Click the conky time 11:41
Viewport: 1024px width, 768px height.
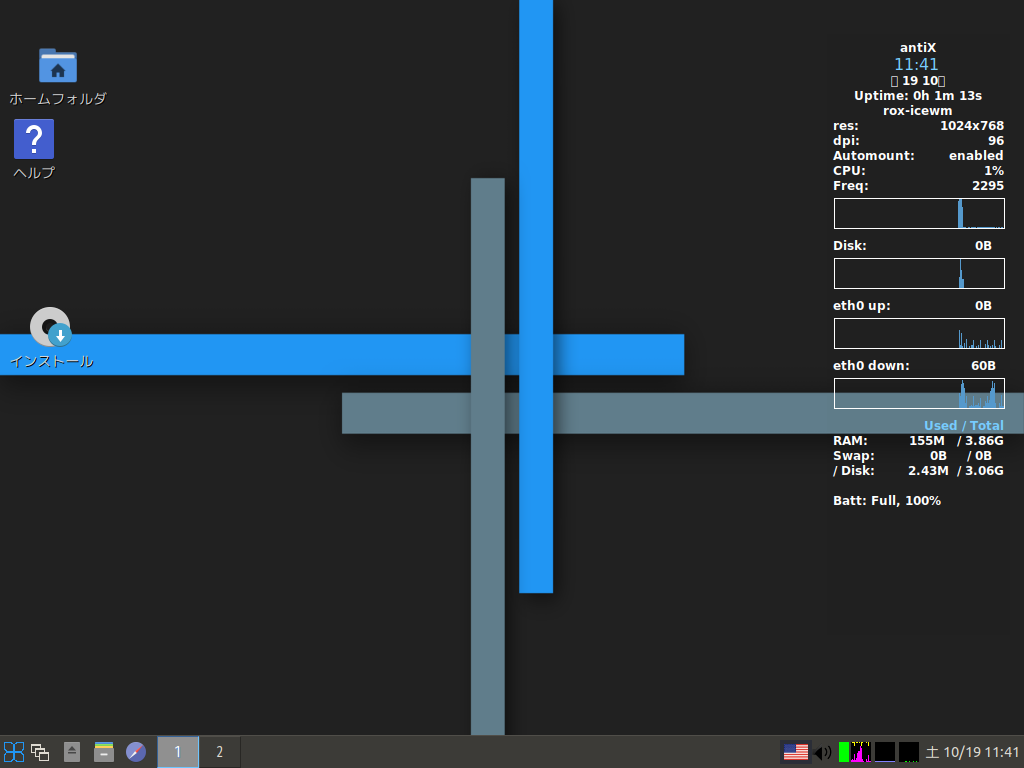[916, 64]
